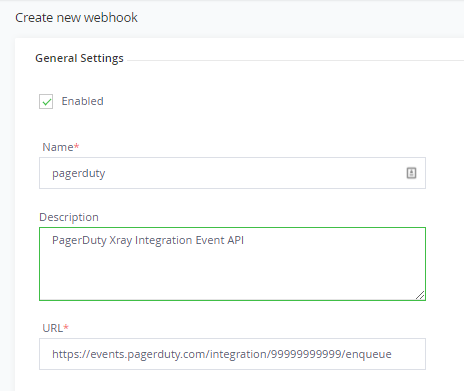Click the Description field label

coord(69,217)
